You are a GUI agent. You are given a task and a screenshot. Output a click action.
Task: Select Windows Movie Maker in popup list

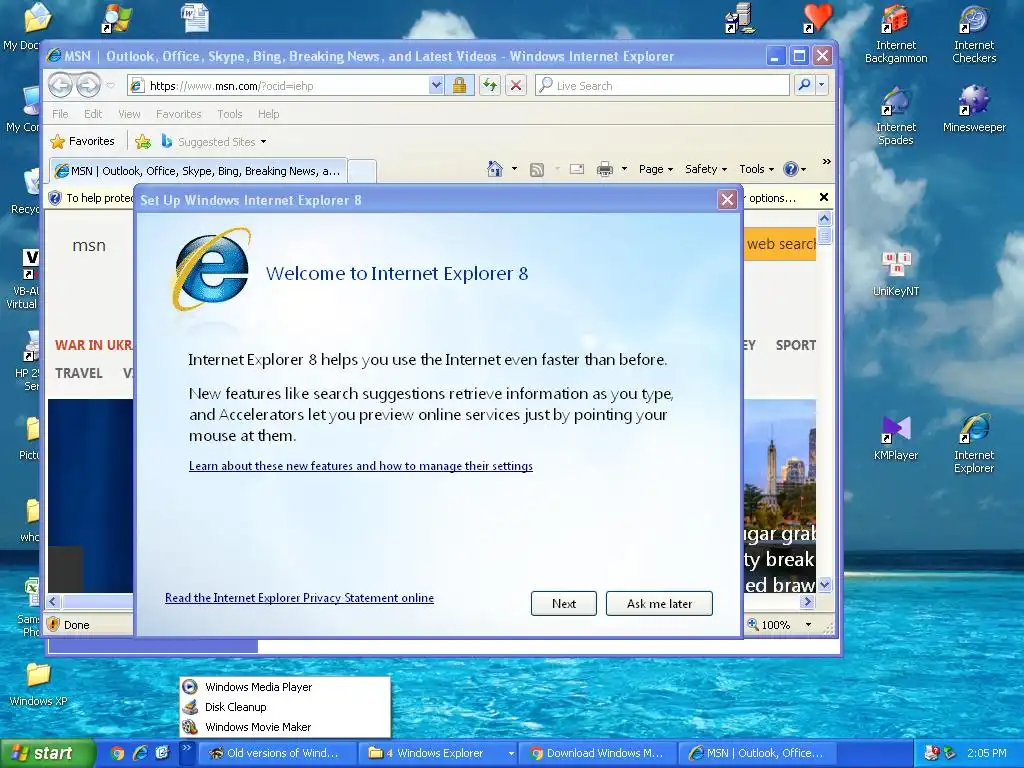pyautogui.click(x=285, y=727)
